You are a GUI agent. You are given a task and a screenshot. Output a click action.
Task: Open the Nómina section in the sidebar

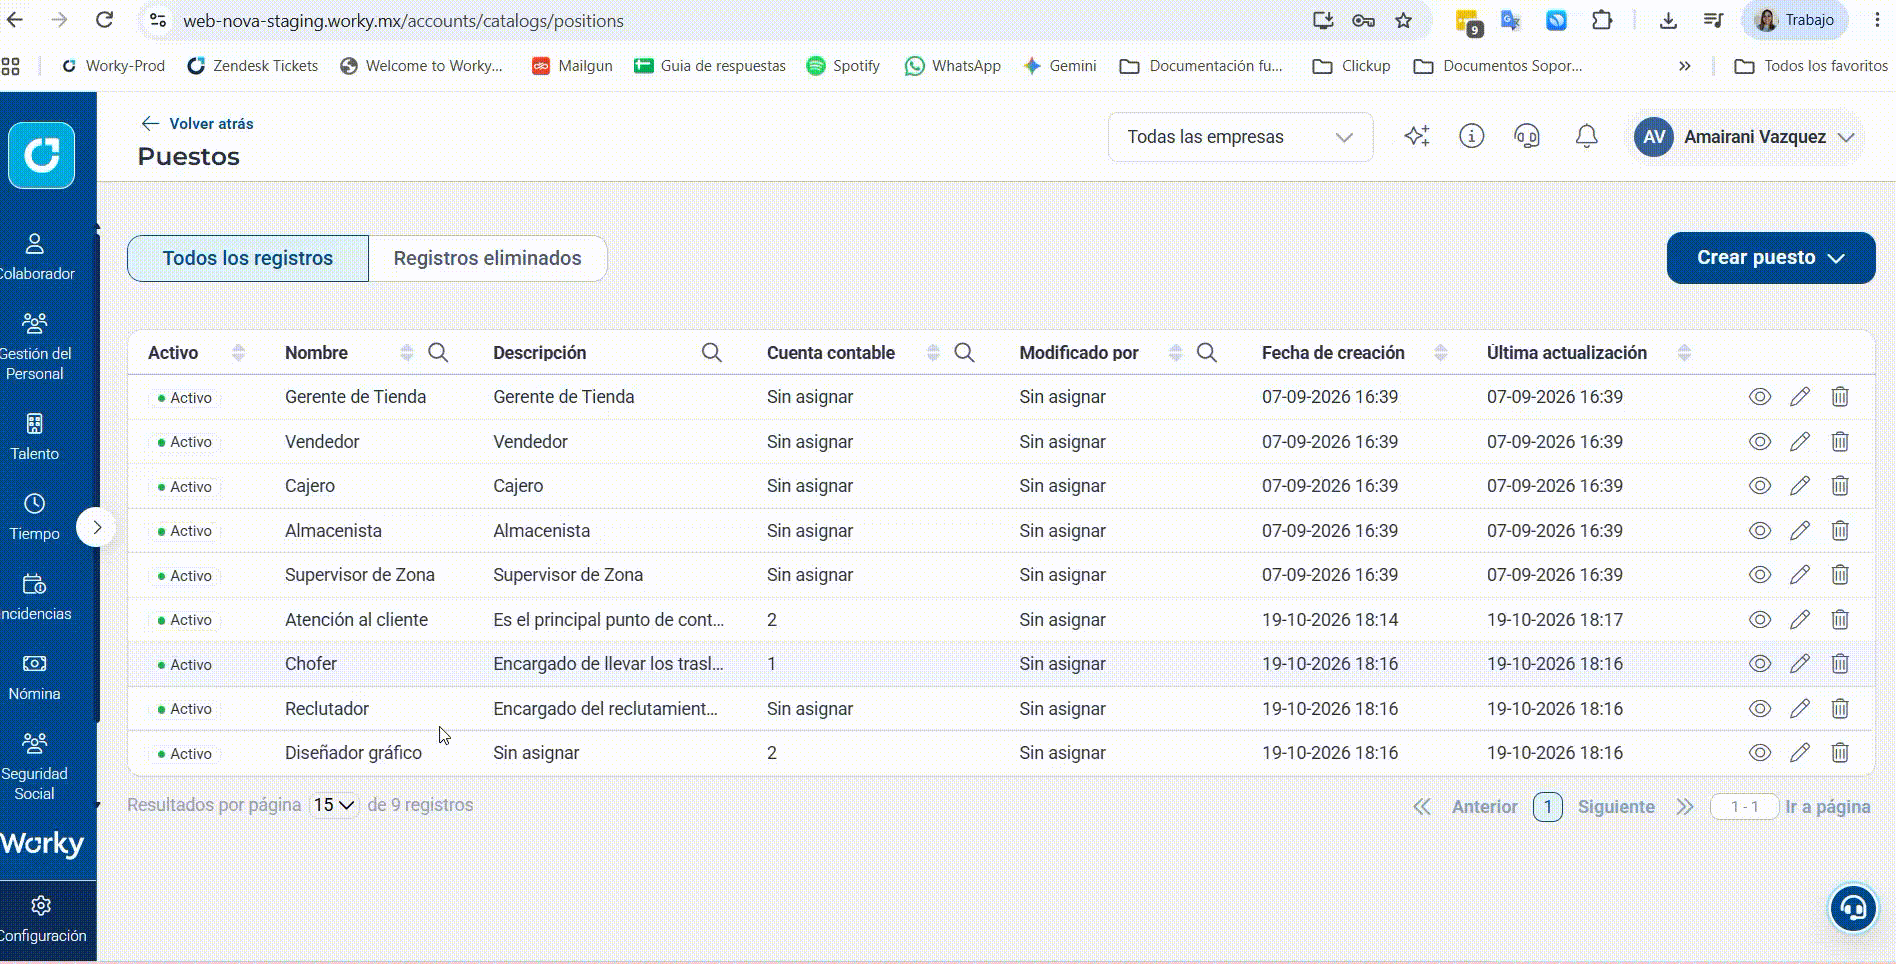click(x=35, y=677)
